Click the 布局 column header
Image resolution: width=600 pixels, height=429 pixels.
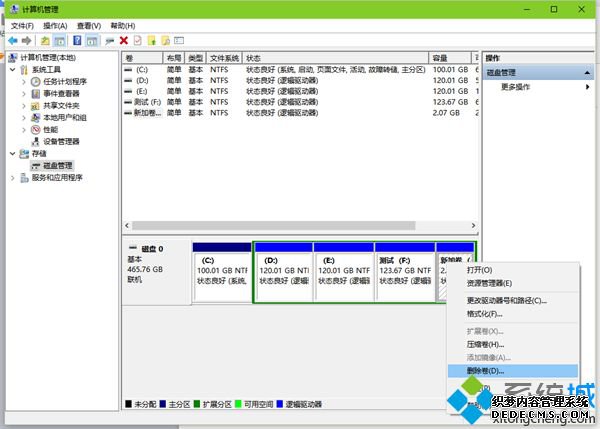coord(174,58)
